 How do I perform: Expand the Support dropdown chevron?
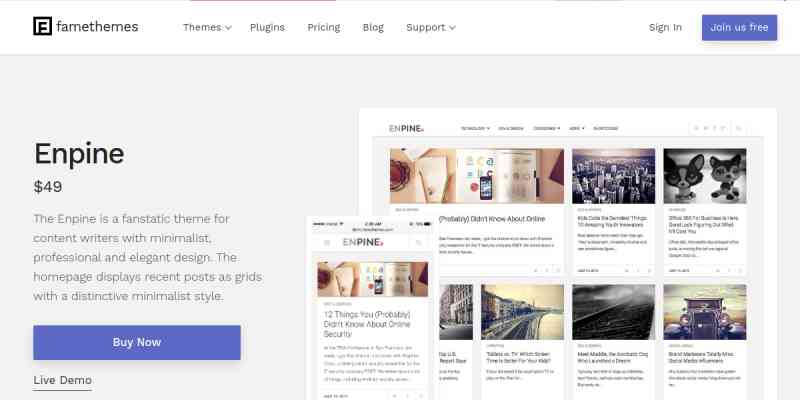[452, 28]
